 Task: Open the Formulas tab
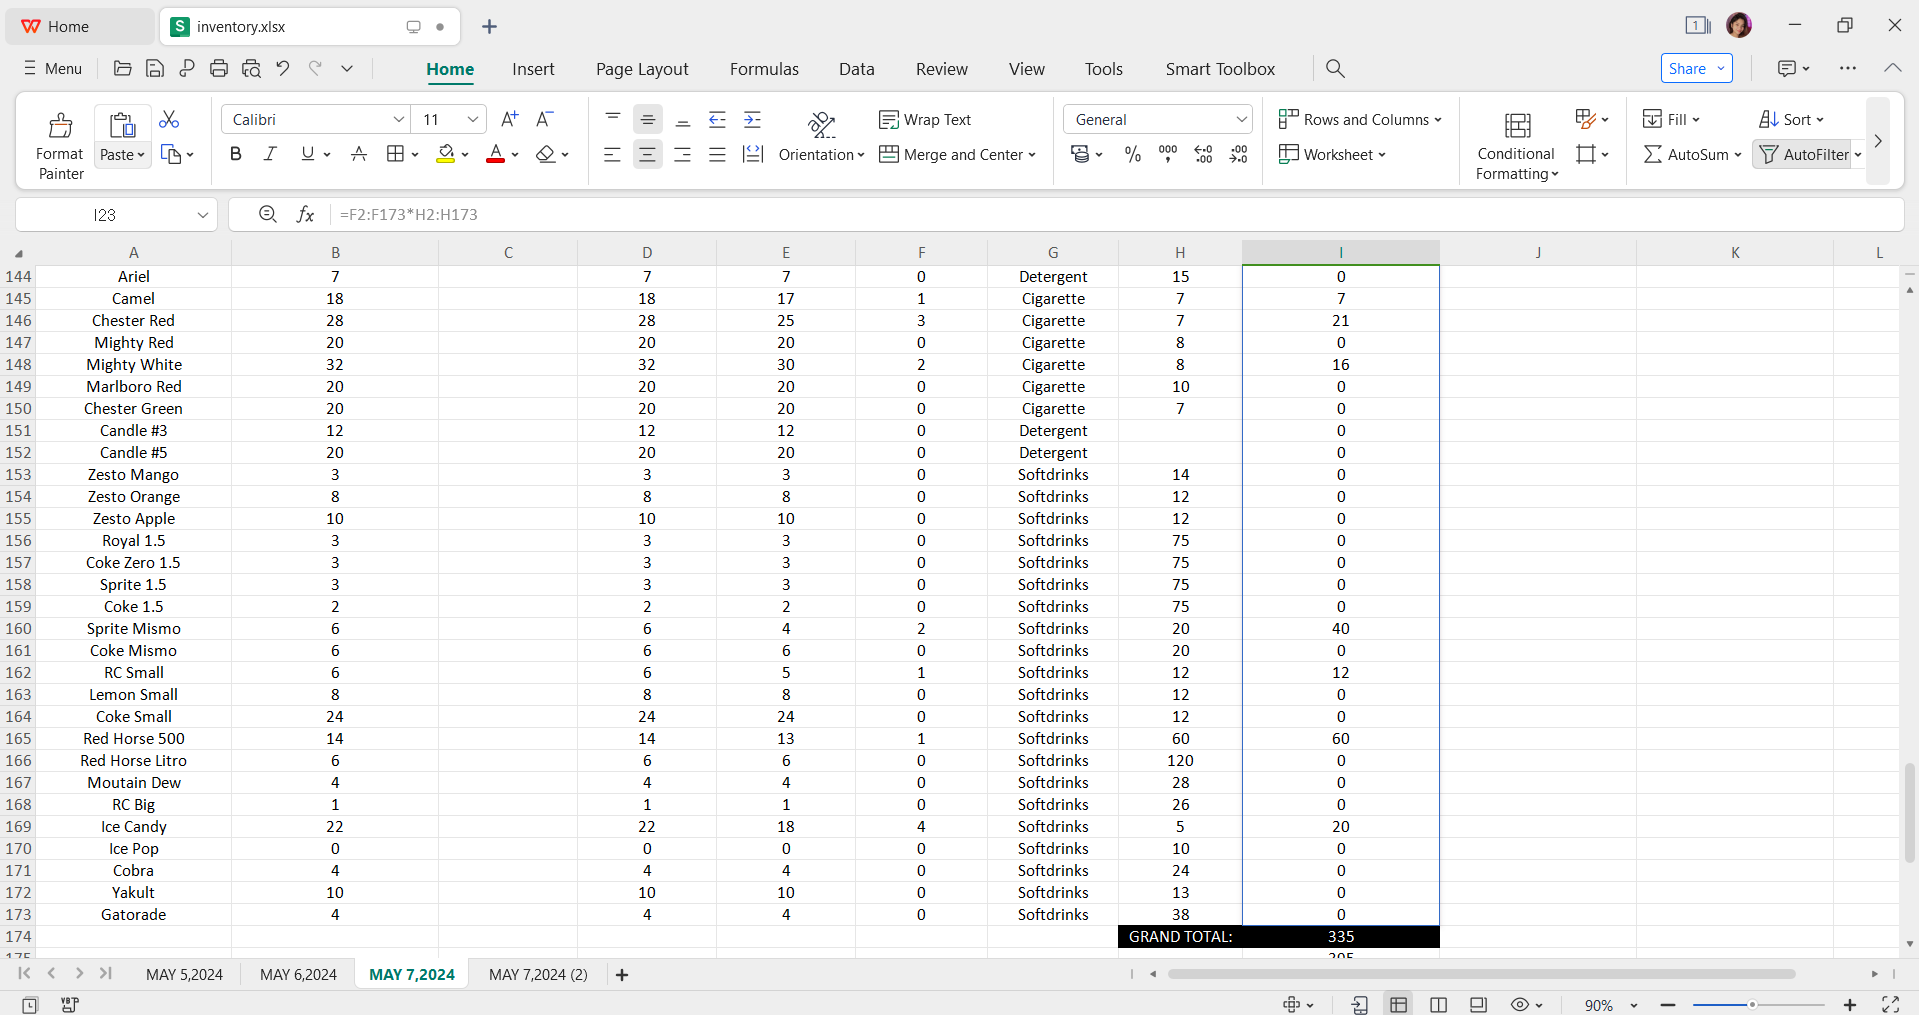(764, 68)
